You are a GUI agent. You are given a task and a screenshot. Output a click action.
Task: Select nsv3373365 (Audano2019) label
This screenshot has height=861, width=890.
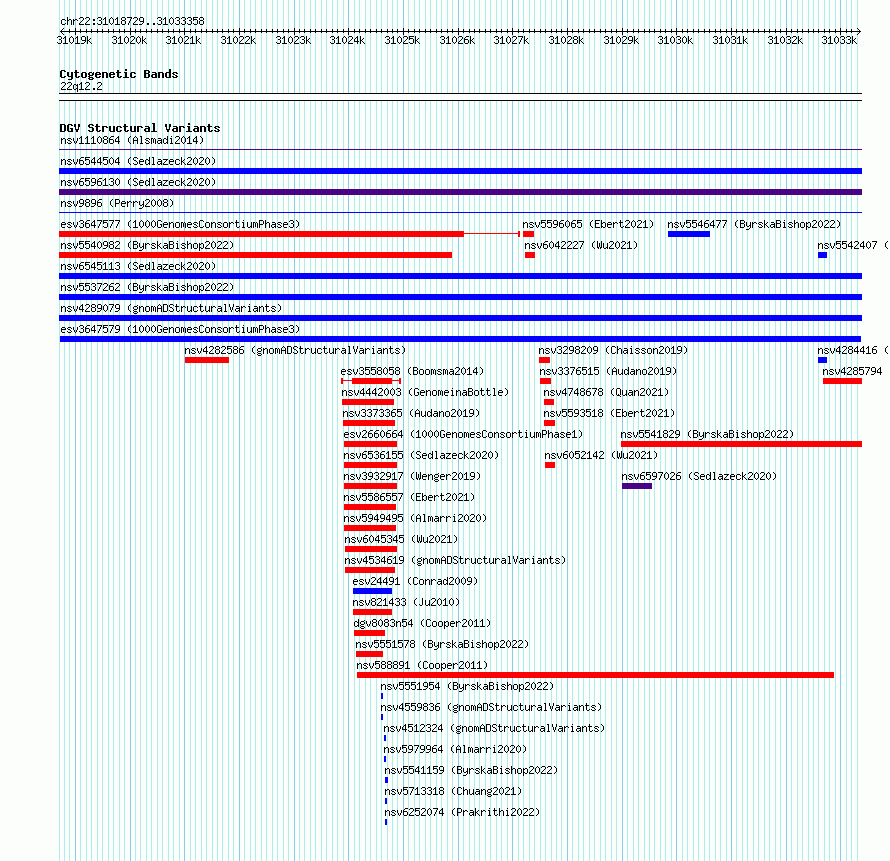pos(411,413)
